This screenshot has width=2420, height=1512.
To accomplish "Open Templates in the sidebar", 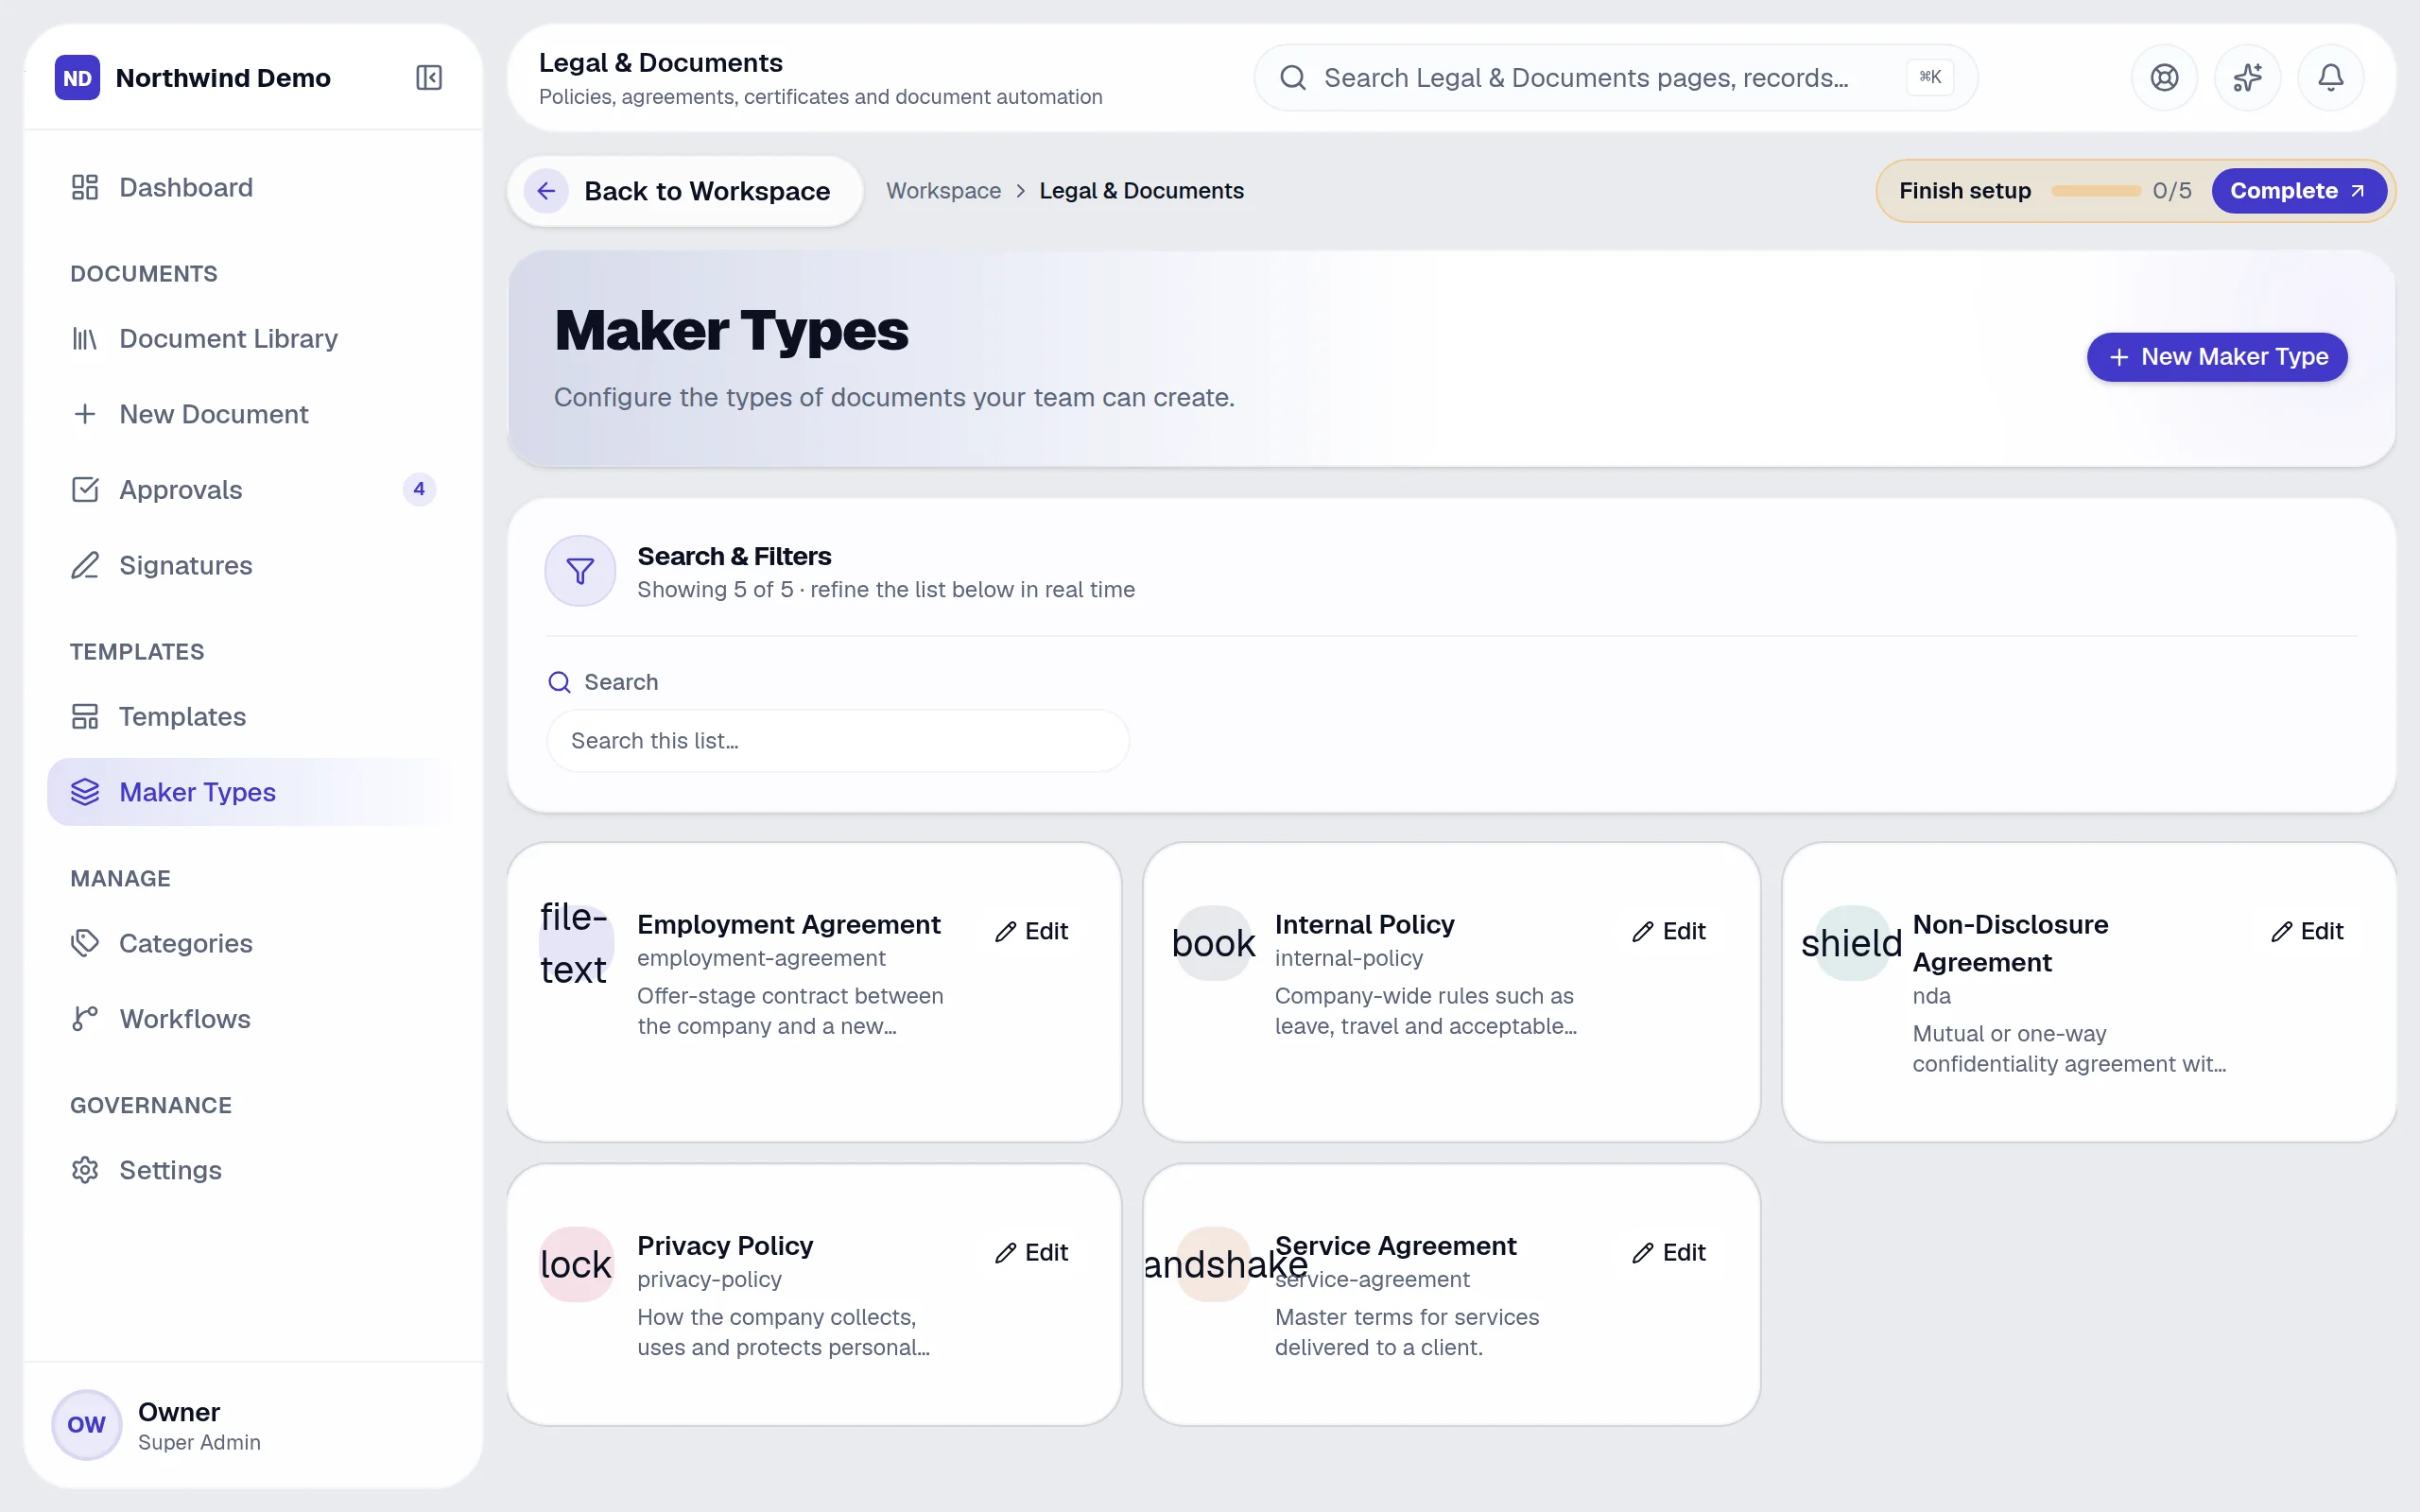I will point(252,717).
